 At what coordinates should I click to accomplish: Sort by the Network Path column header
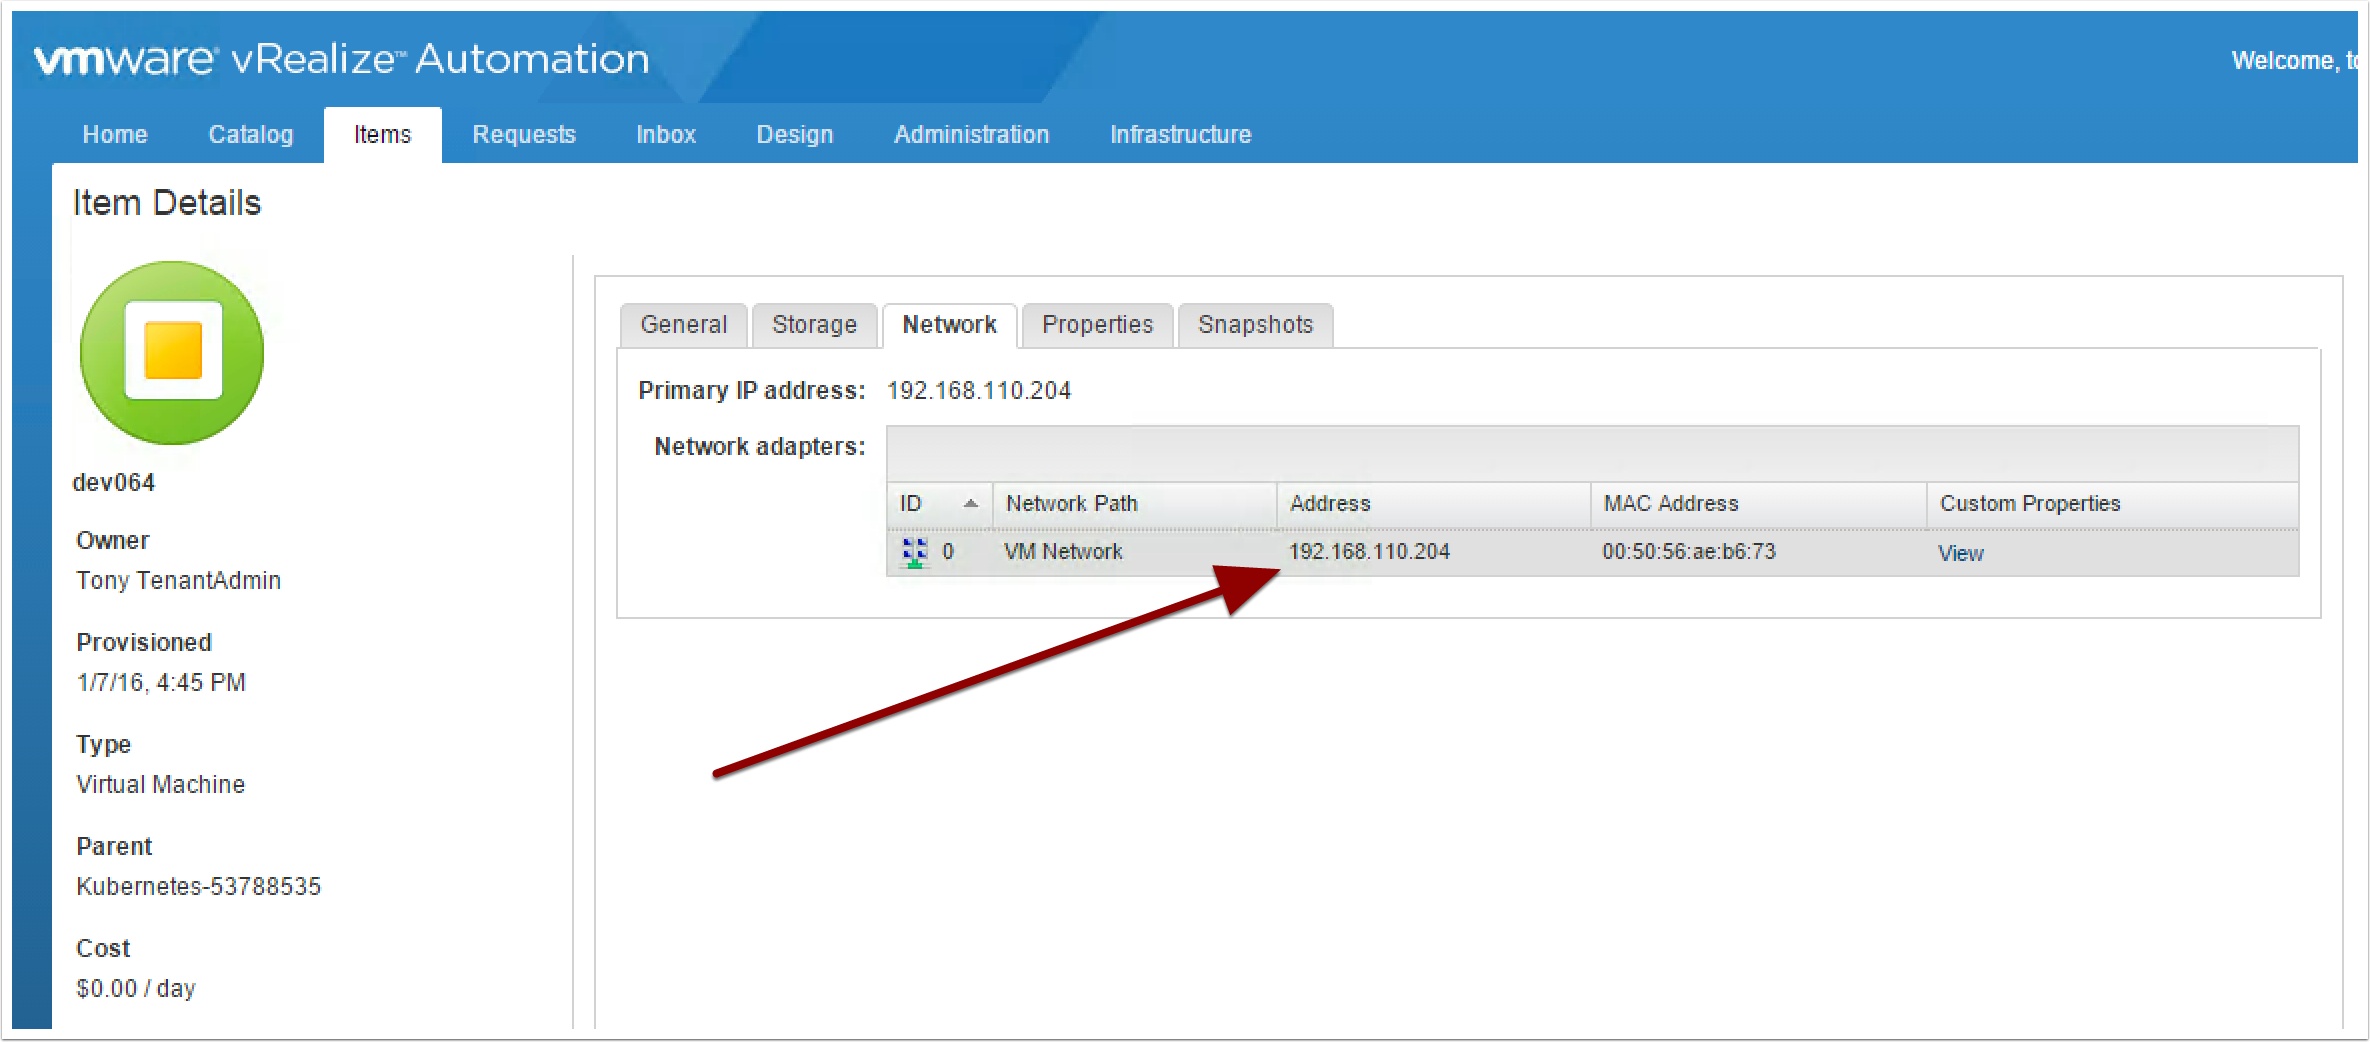tap(1072, 504)
